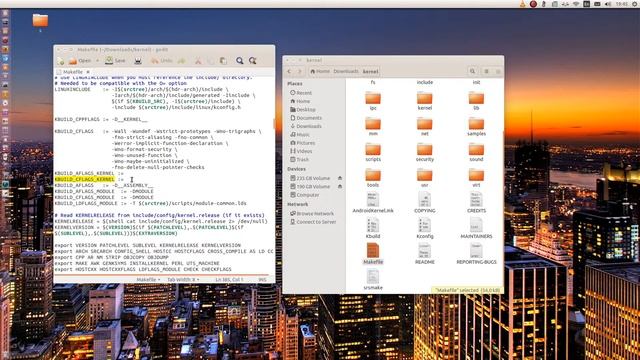The width and height of the screenshot is (640, 360).
Task: Go forward in file manager
Action: 300,71
